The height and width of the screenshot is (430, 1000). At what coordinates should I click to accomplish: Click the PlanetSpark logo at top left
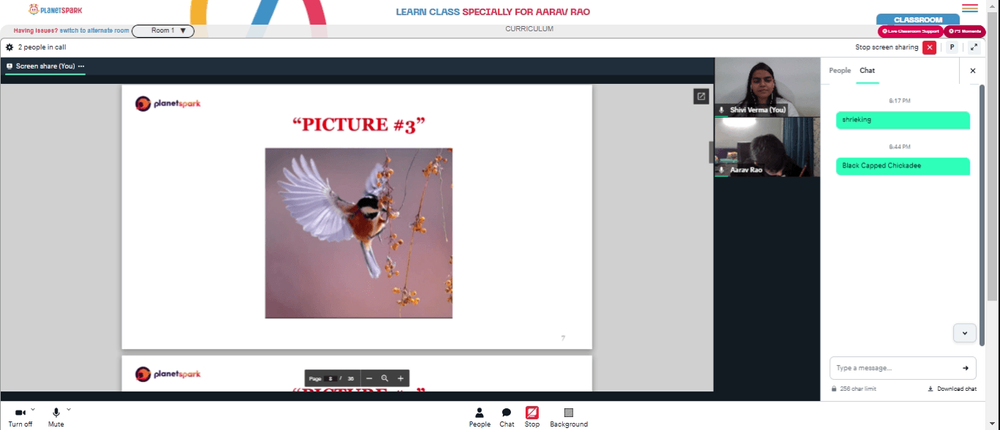point(55,10)
